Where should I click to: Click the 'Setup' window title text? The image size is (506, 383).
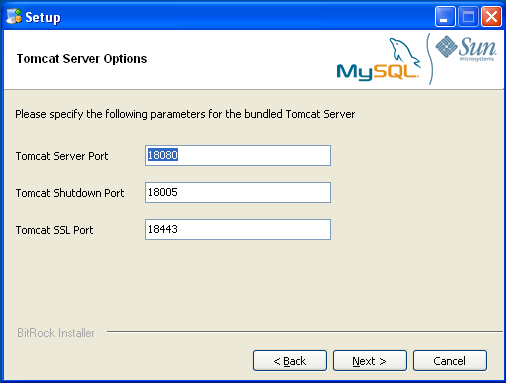43,17
